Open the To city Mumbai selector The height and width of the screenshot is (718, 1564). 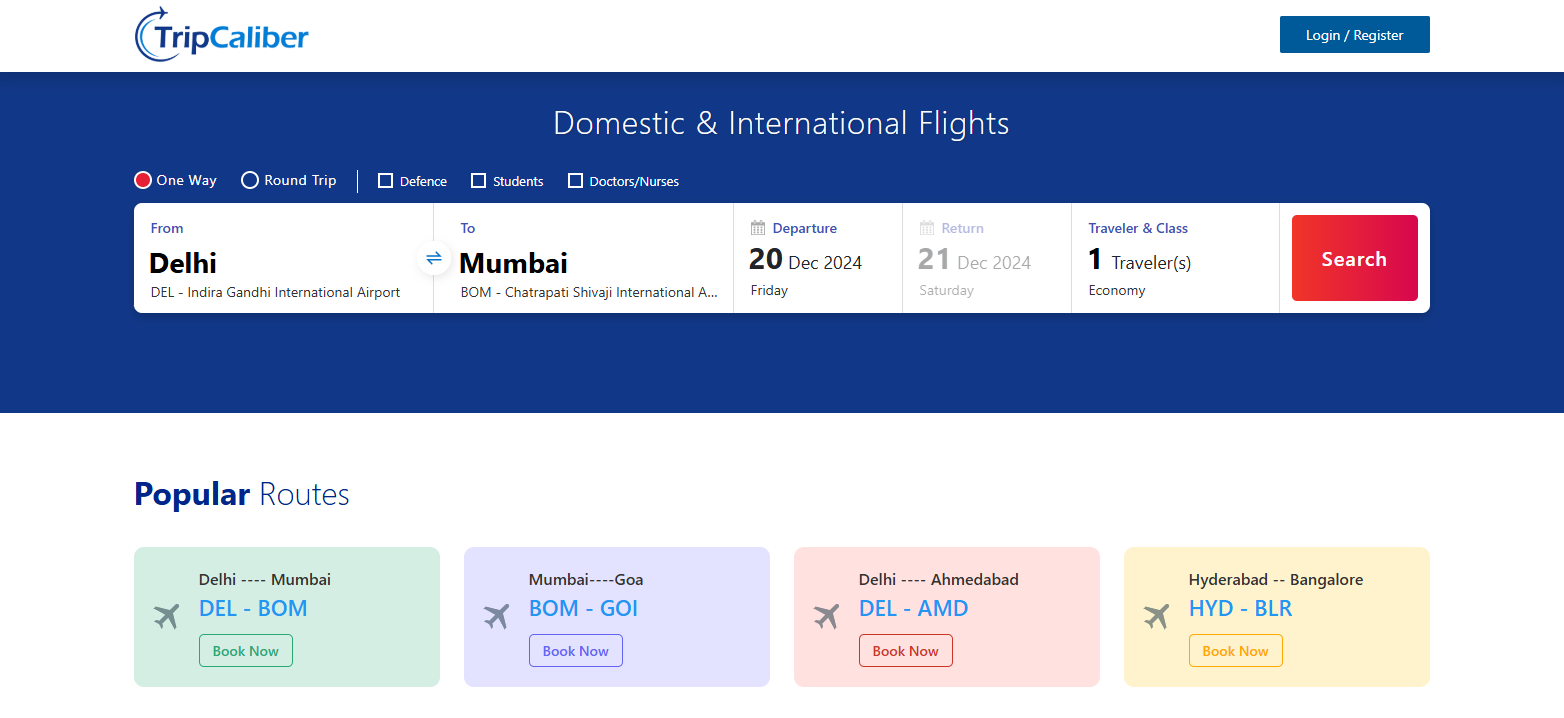[x=588, y=263]
